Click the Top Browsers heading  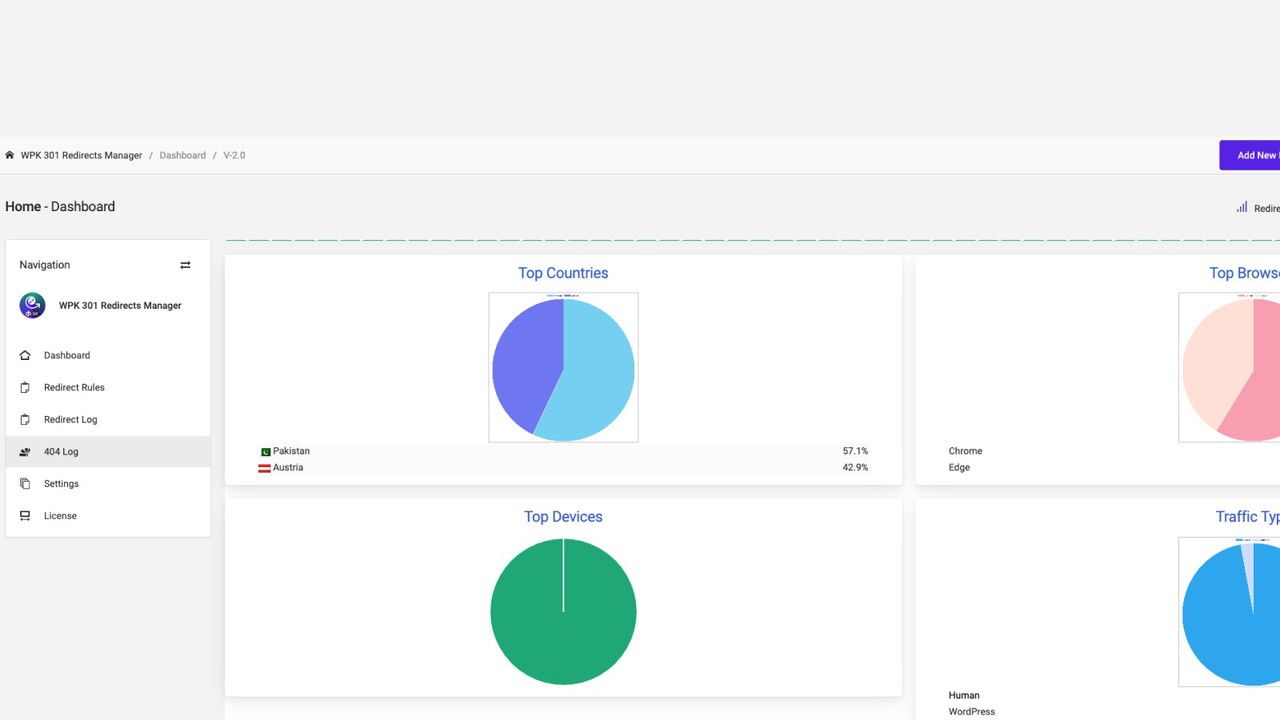1244,273
